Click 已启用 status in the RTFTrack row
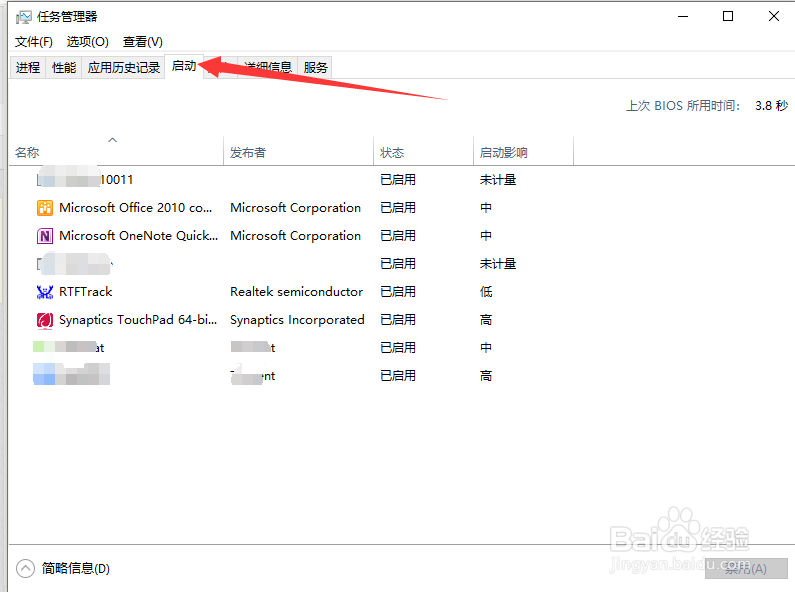 (398, 292)
